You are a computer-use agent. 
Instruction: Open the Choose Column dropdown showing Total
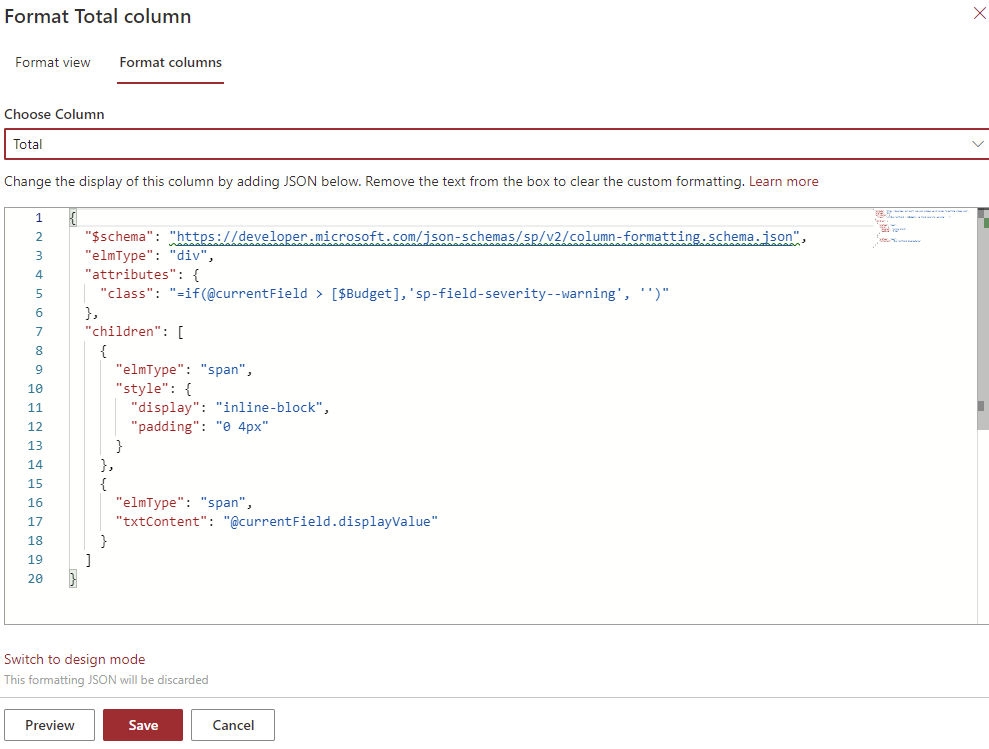click(496, 144)
